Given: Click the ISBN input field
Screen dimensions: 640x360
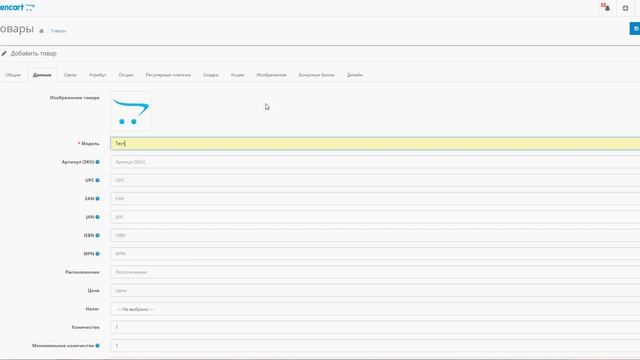Looking at the screenshot, I should (375, 236).
